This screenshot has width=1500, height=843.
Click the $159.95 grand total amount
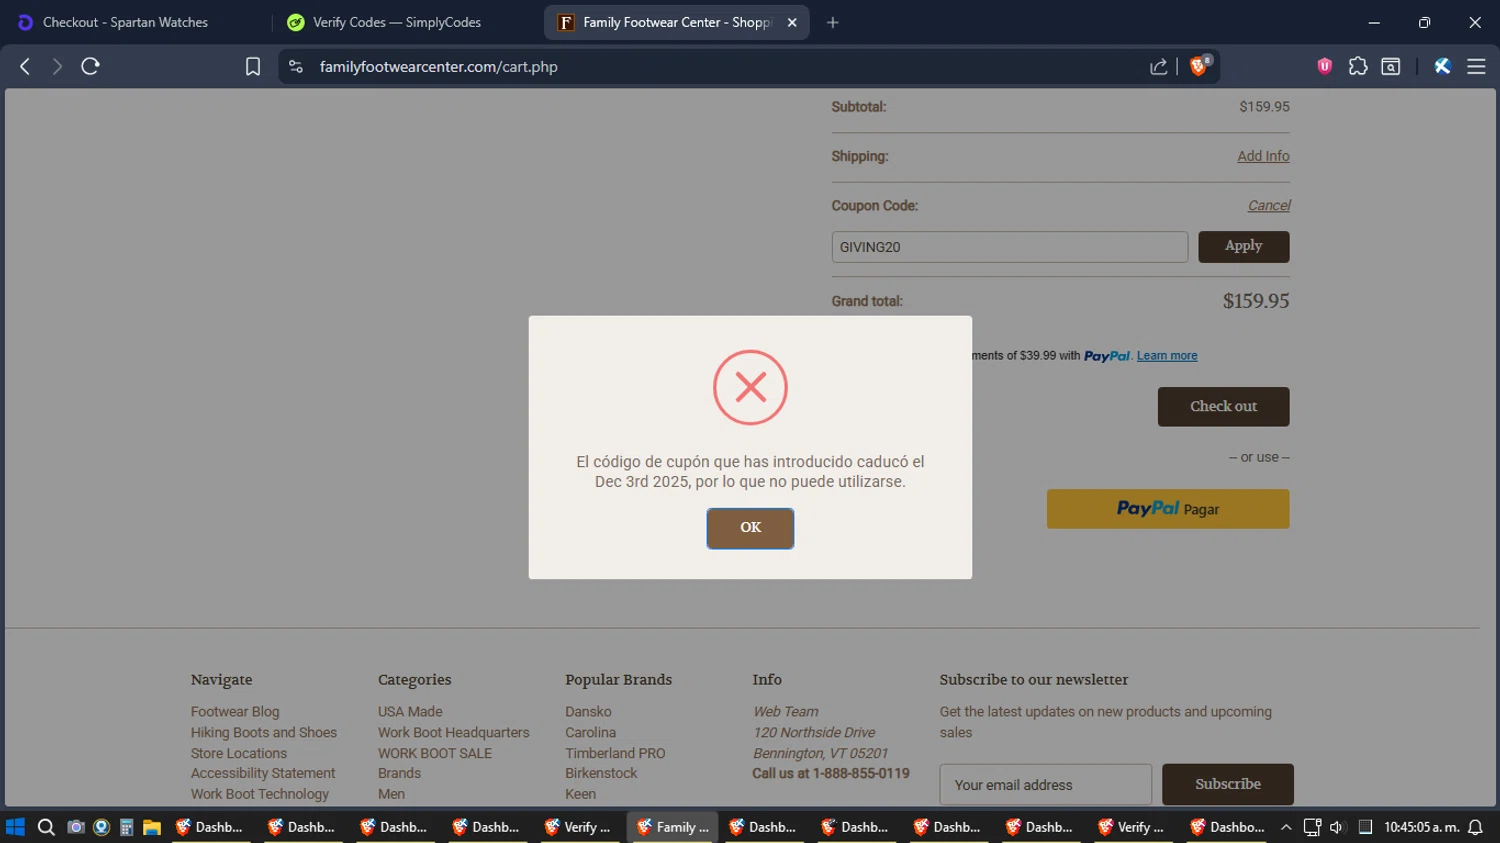point(1256,301)
